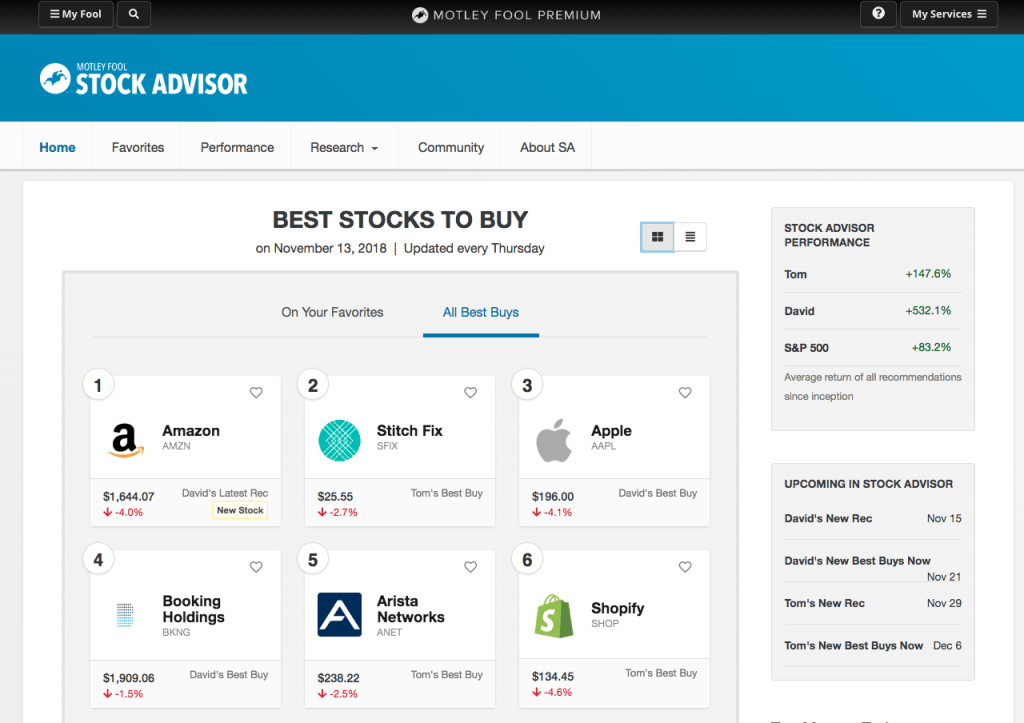Click the Motley Fool Premium logo
The image size is (1024, 723).
coord(505,14)
